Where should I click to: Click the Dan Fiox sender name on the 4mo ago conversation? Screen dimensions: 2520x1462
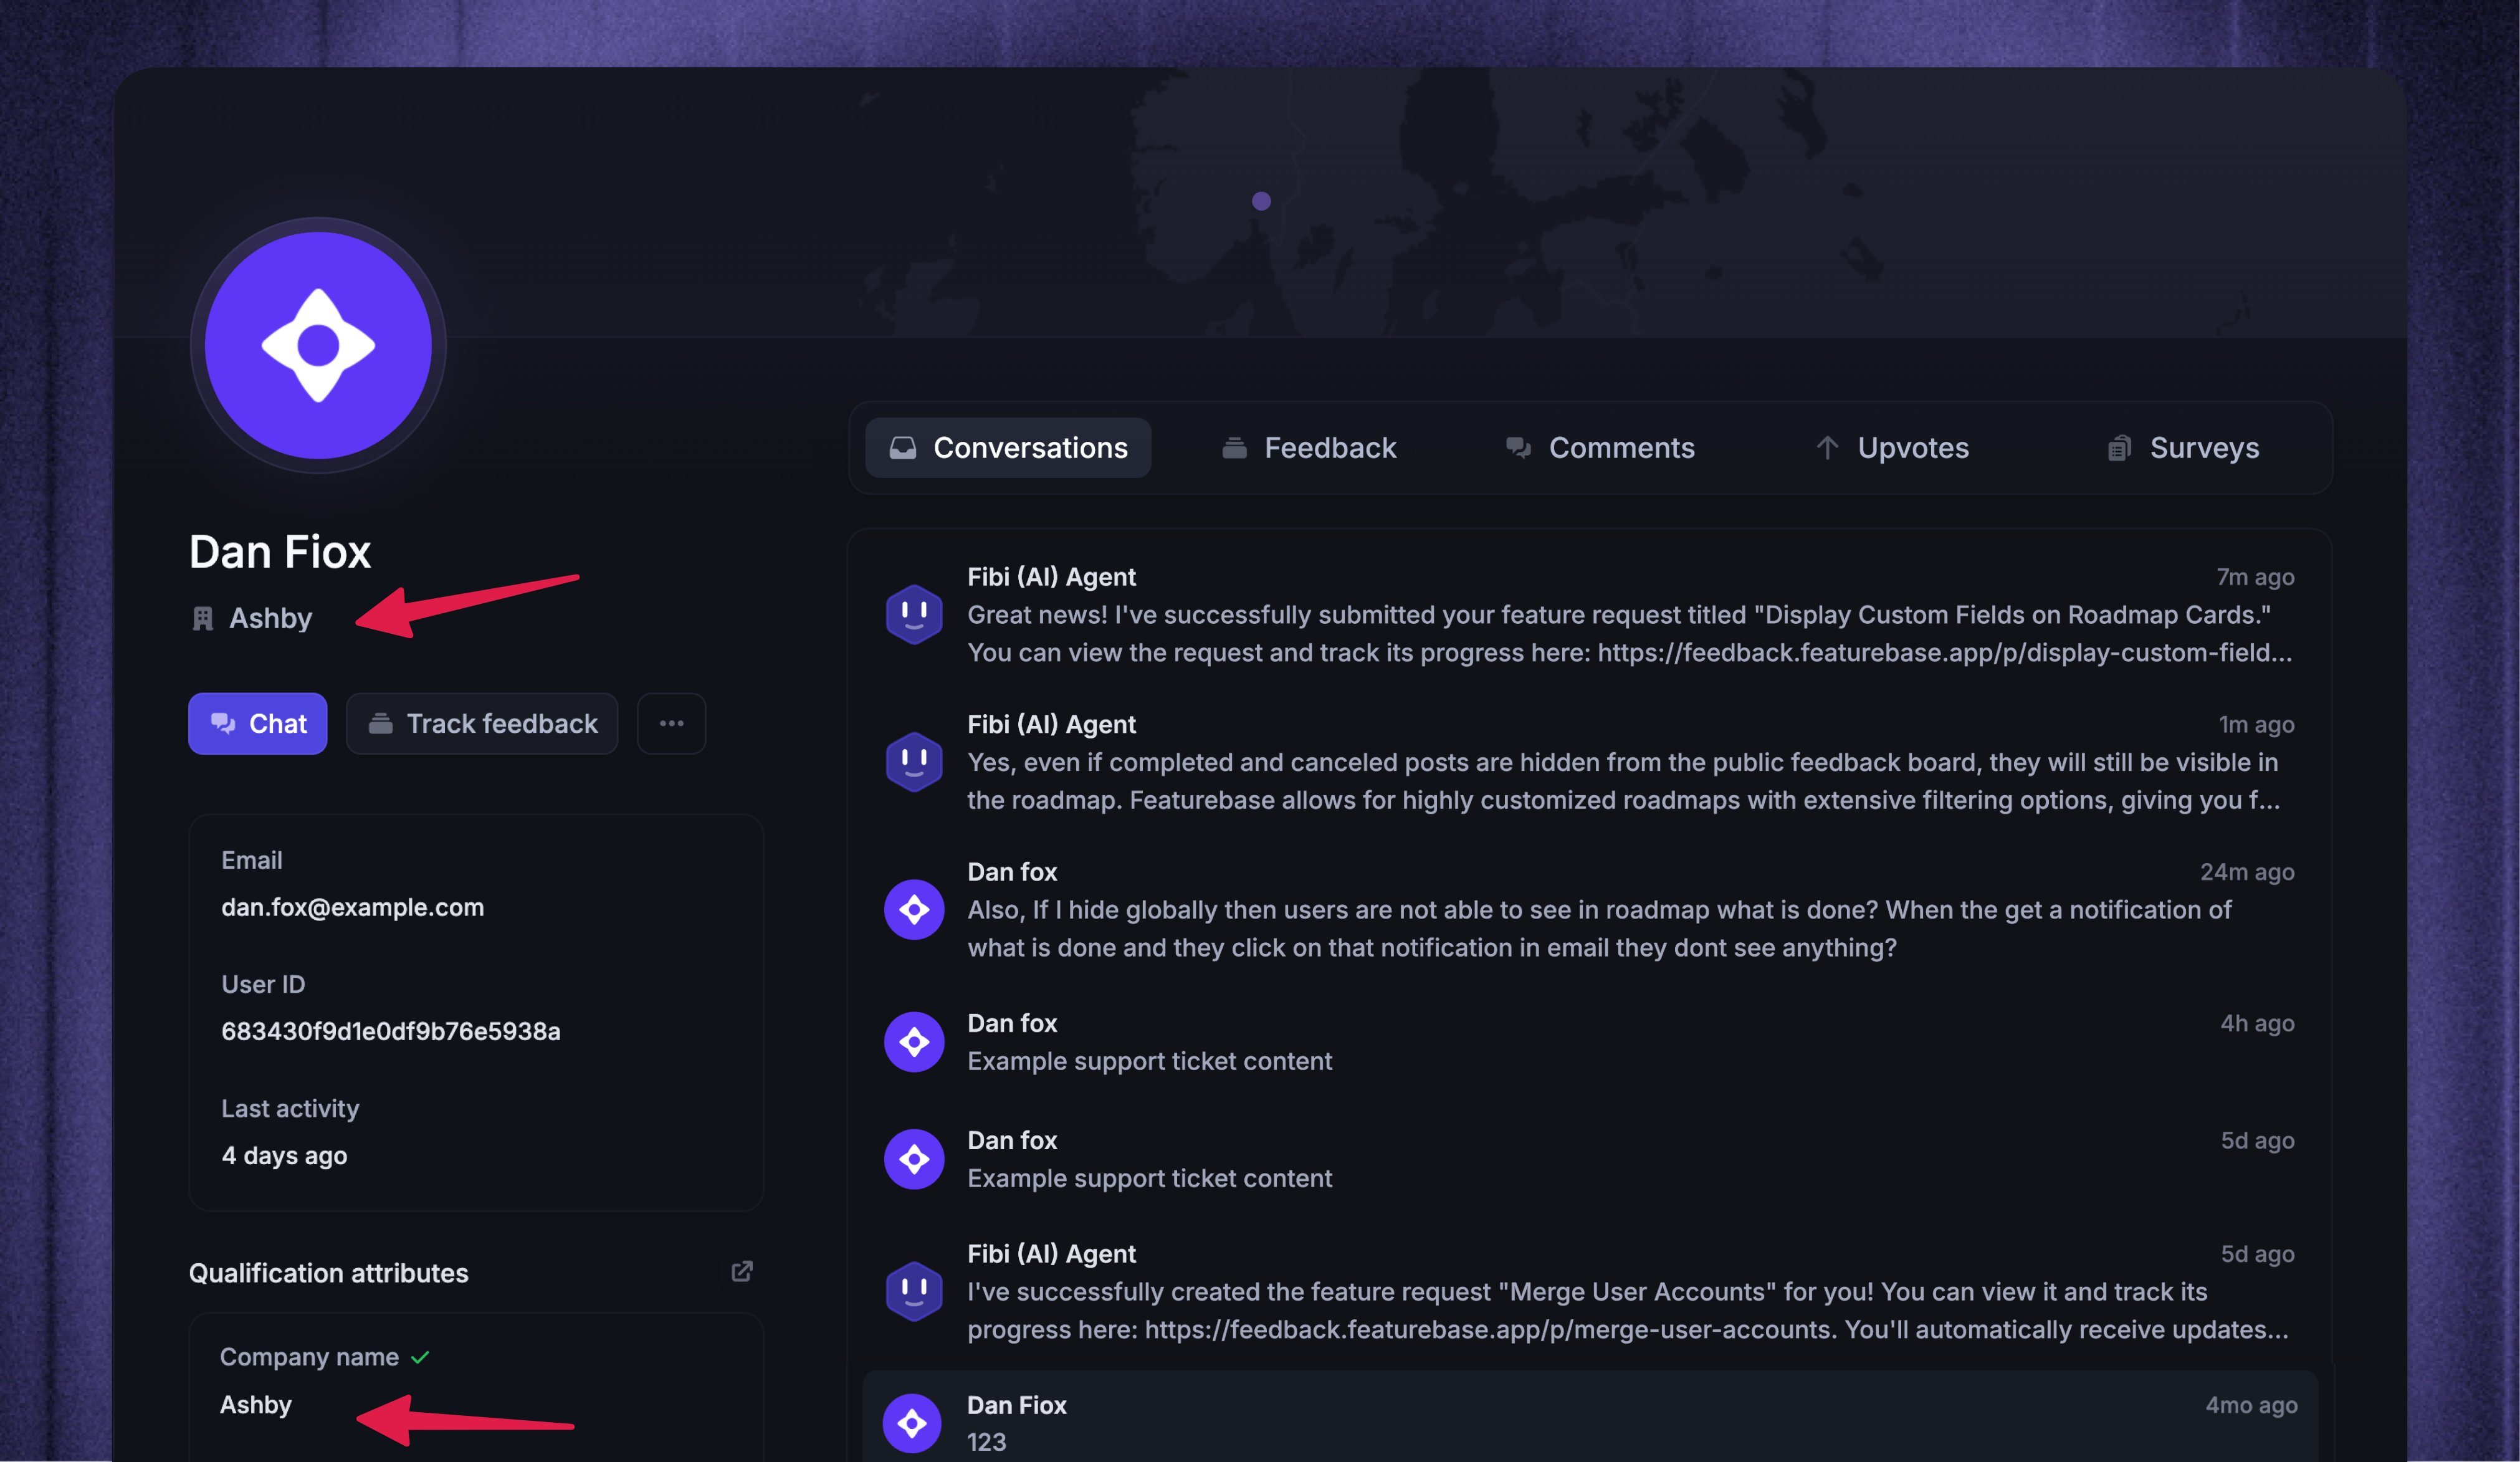(1017, 1405)
